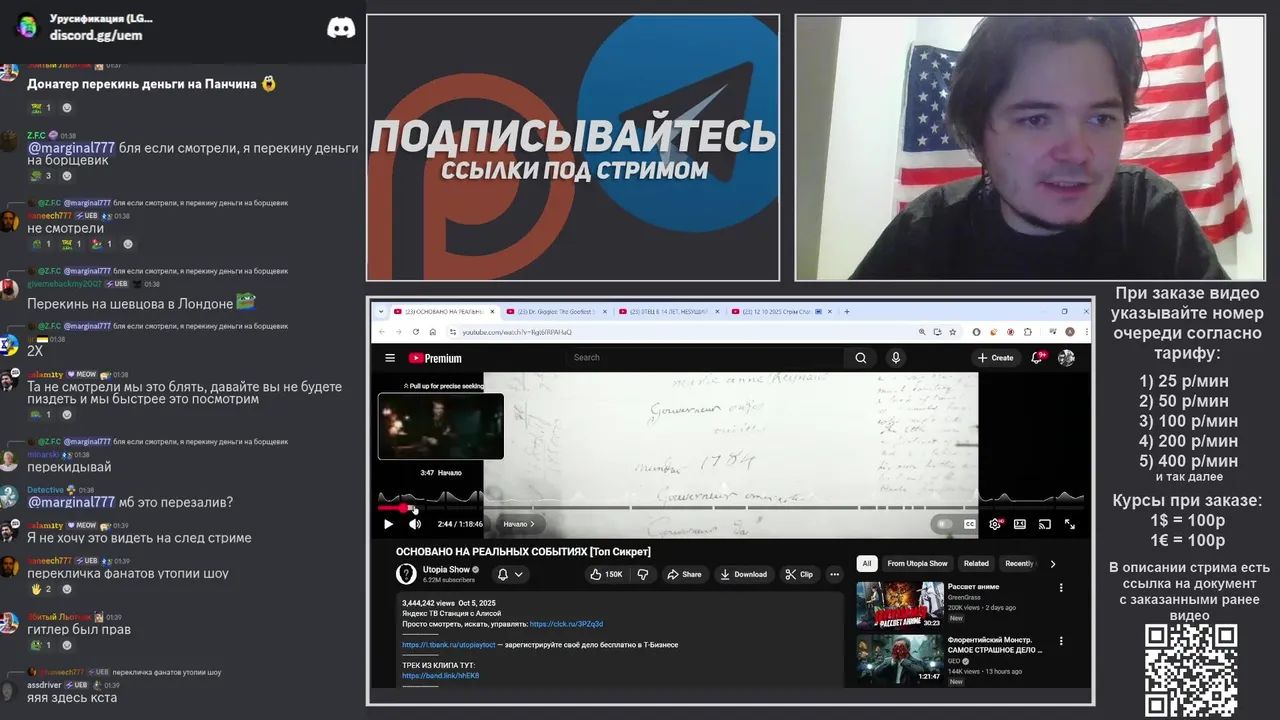Open options menu for 'Флорентийский Монстр' video
The height and width of the screenshot is (720, 1280).
pos(1061,641)
